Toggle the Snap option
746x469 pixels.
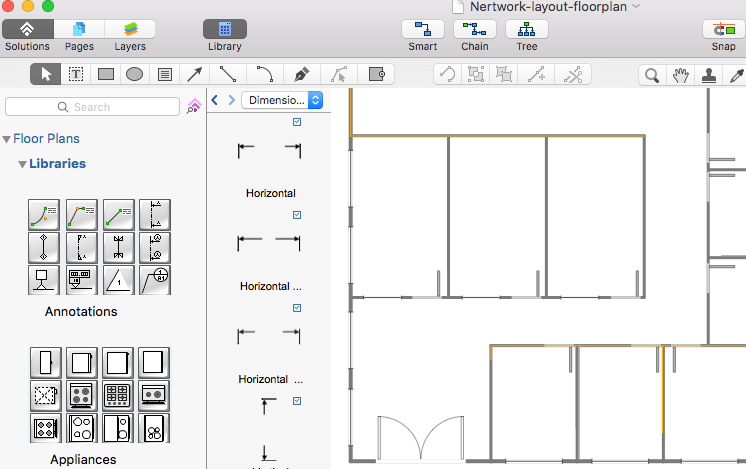(724, 29)
